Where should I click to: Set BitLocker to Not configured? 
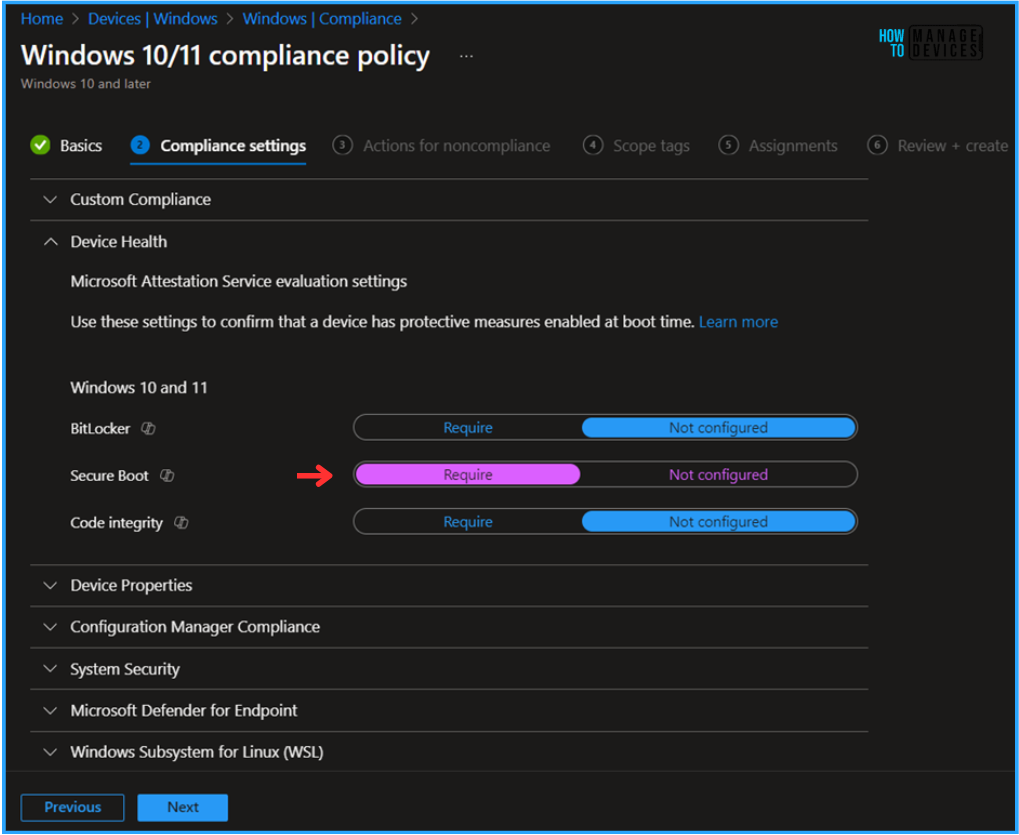[x=718, y=428]
